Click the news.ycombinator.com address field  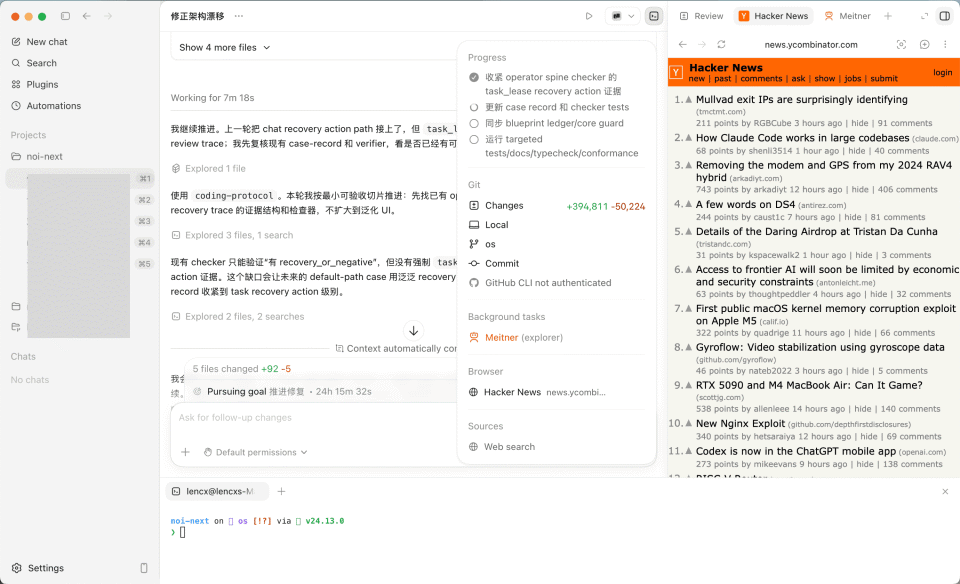[x=811, y=44]
